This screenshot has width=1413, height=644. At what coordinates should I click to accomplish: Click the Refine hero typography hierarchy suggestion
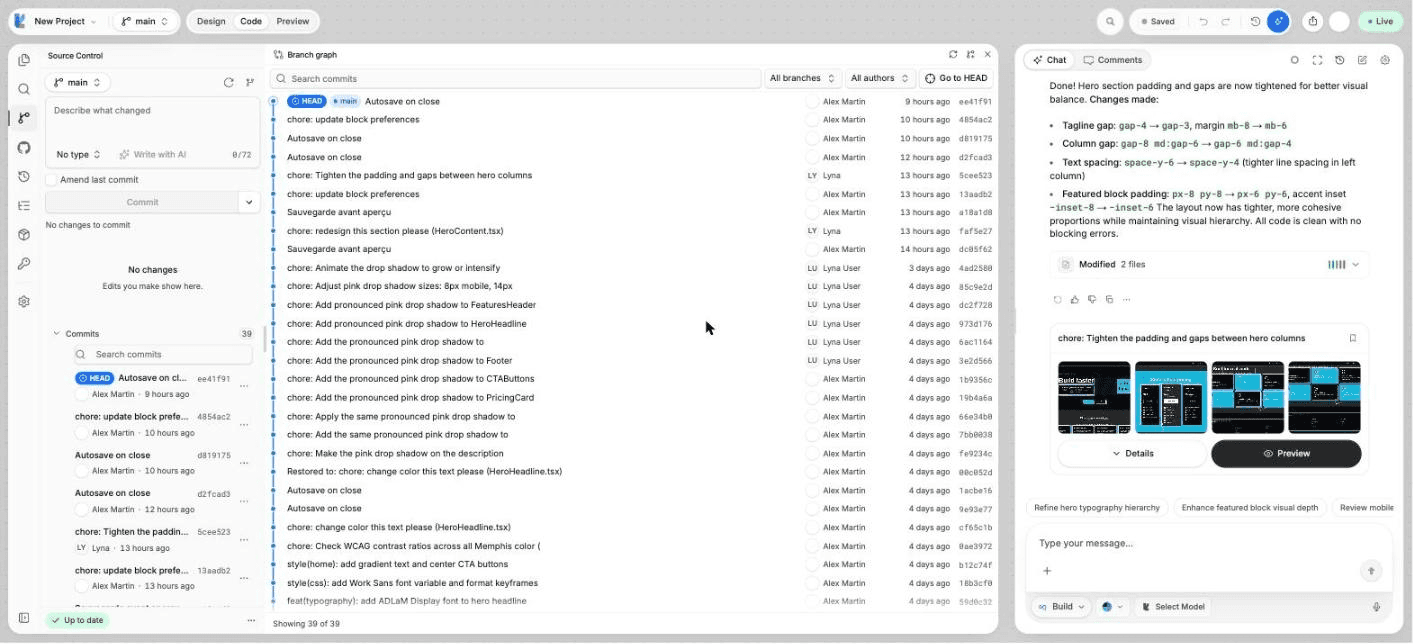pyautogui.click(x=1097, y=508)
